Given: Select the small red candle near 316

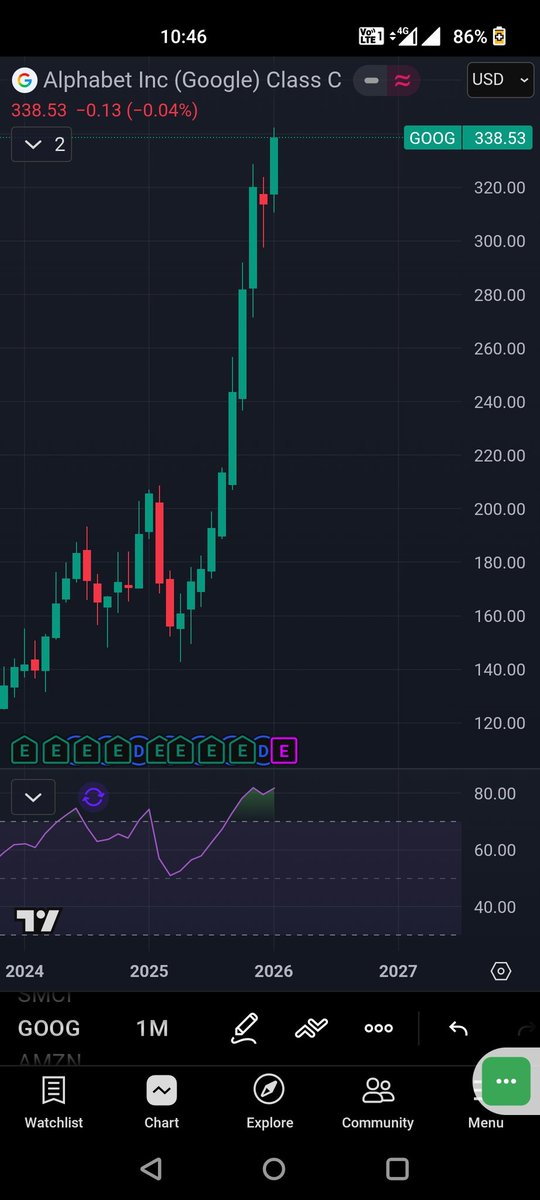Looking at the screenshot, I should (263, 199).
